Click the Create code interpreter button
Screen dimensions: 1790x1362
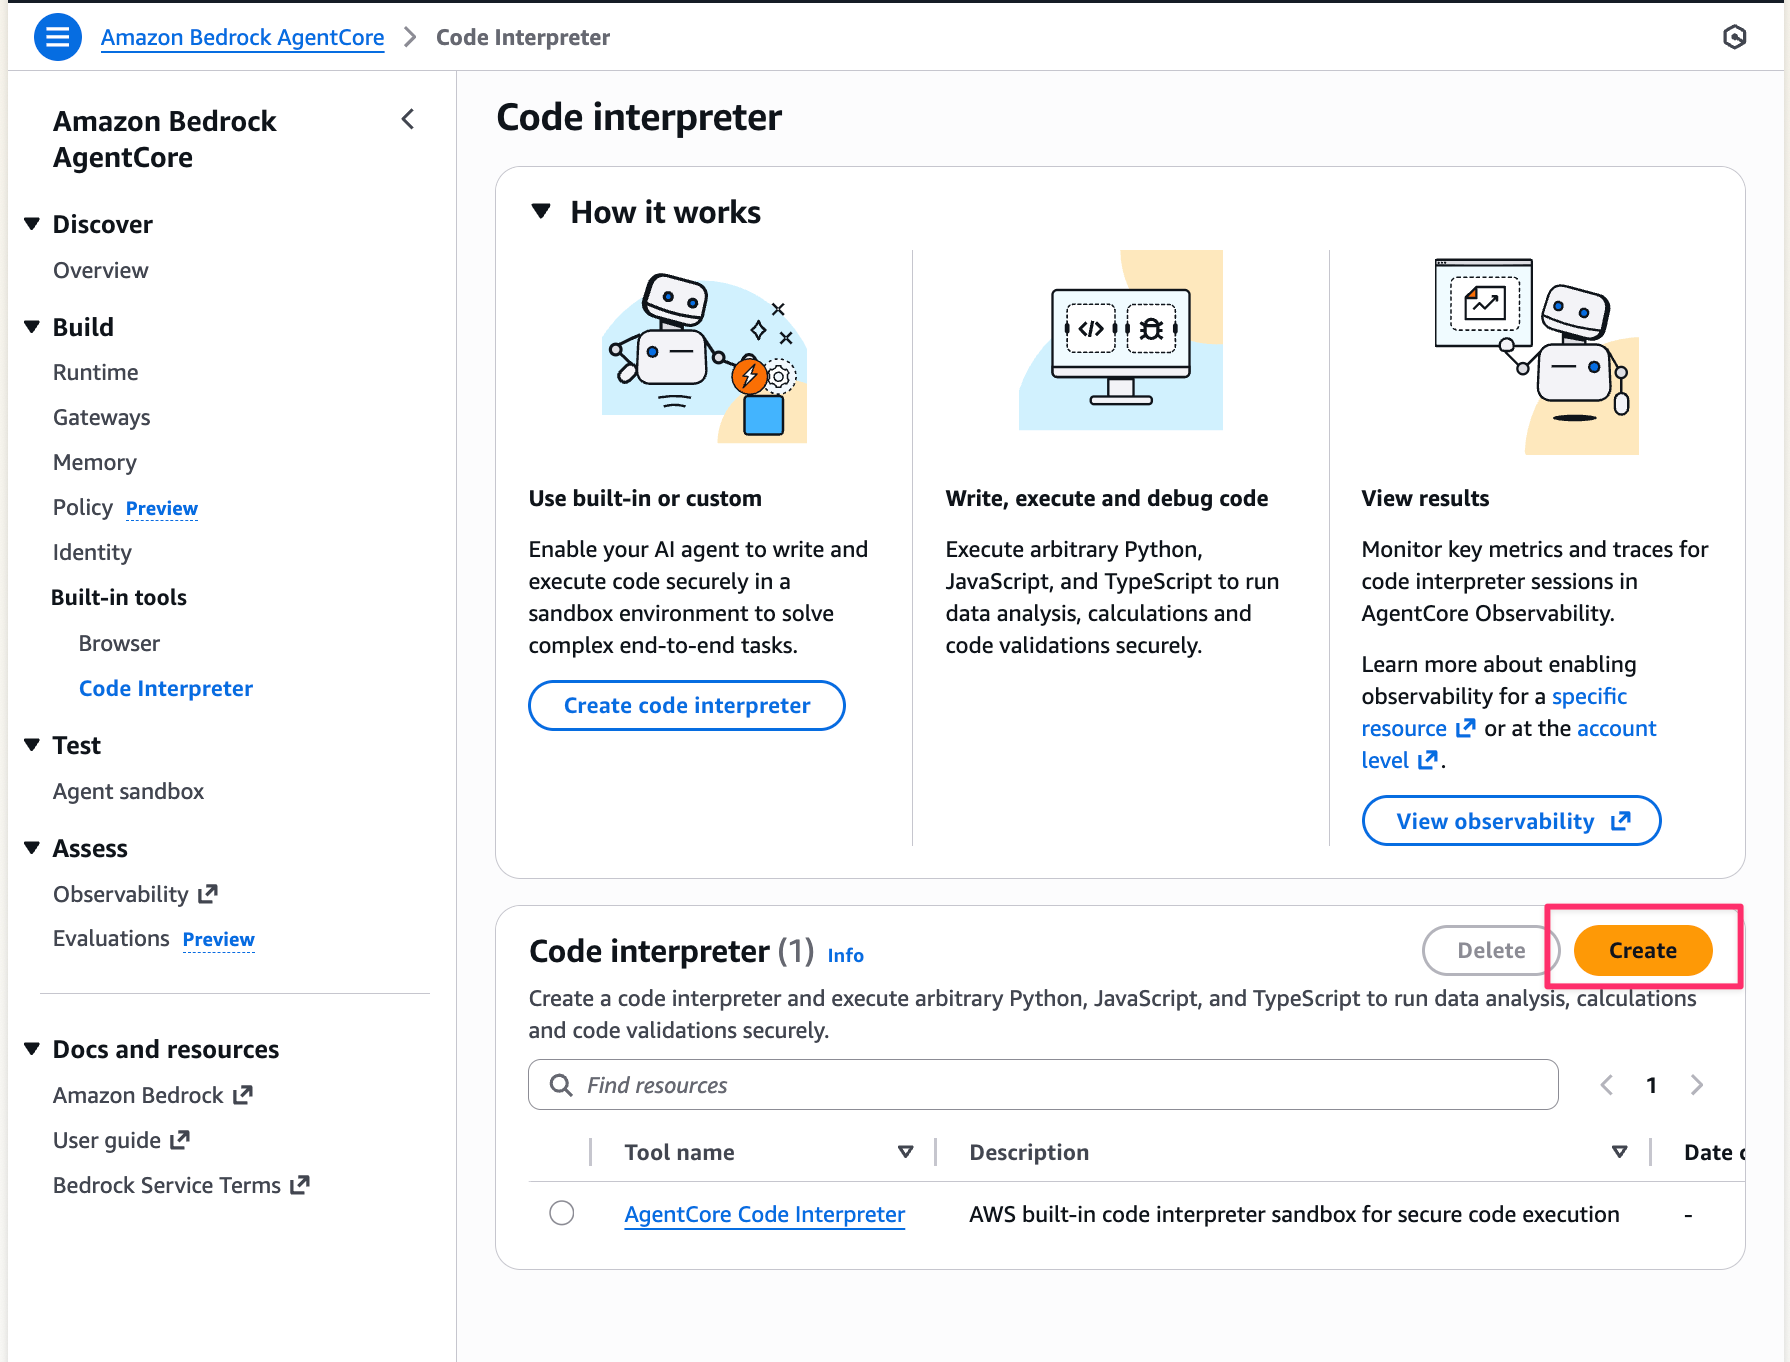point(687,706)
